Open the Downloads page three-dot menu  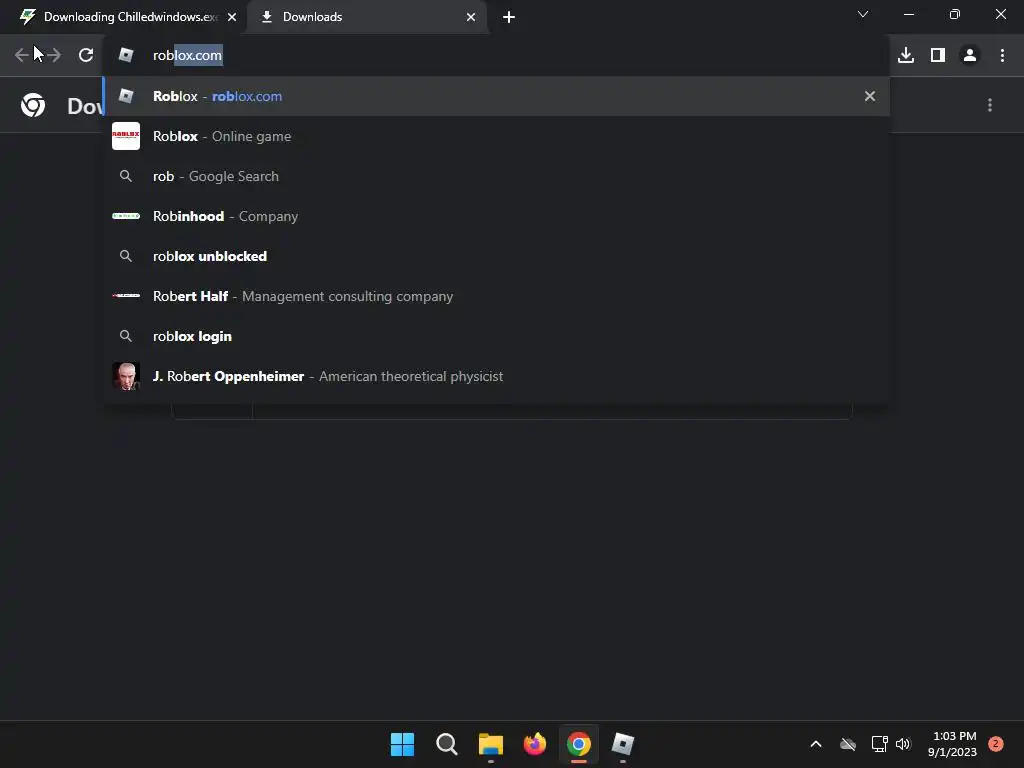pos(990,105)
